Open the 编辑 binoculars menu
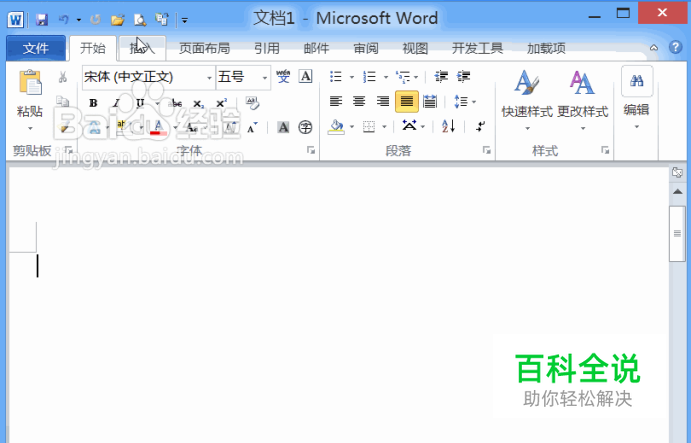The height and width of the screenshot is (443, 691). coord(637,98)
